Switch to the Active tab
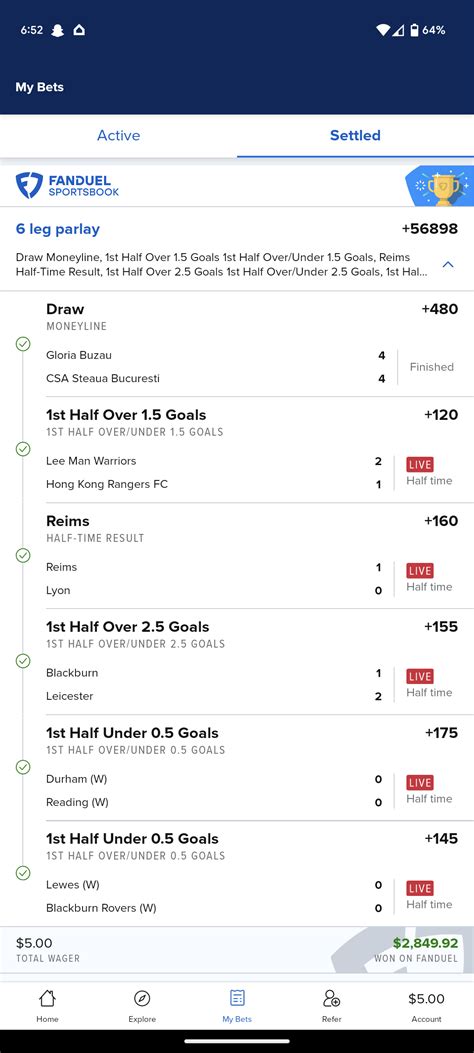 point(118,136)
